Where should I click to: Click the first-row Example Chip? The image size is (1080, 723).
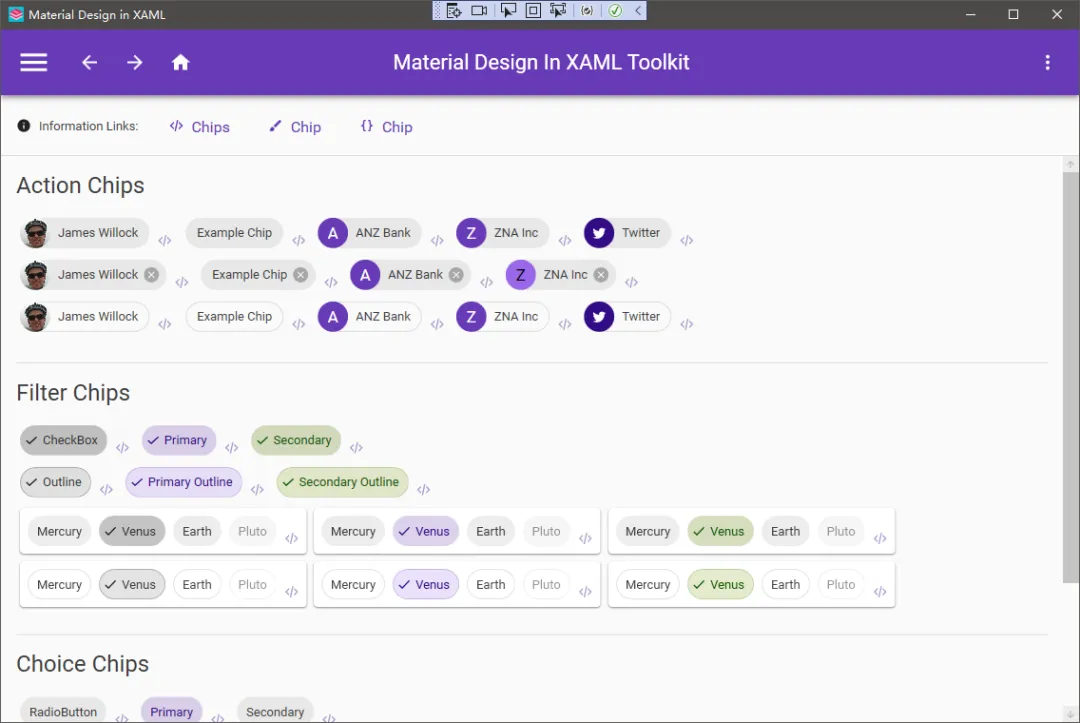(x=234, y=233)
